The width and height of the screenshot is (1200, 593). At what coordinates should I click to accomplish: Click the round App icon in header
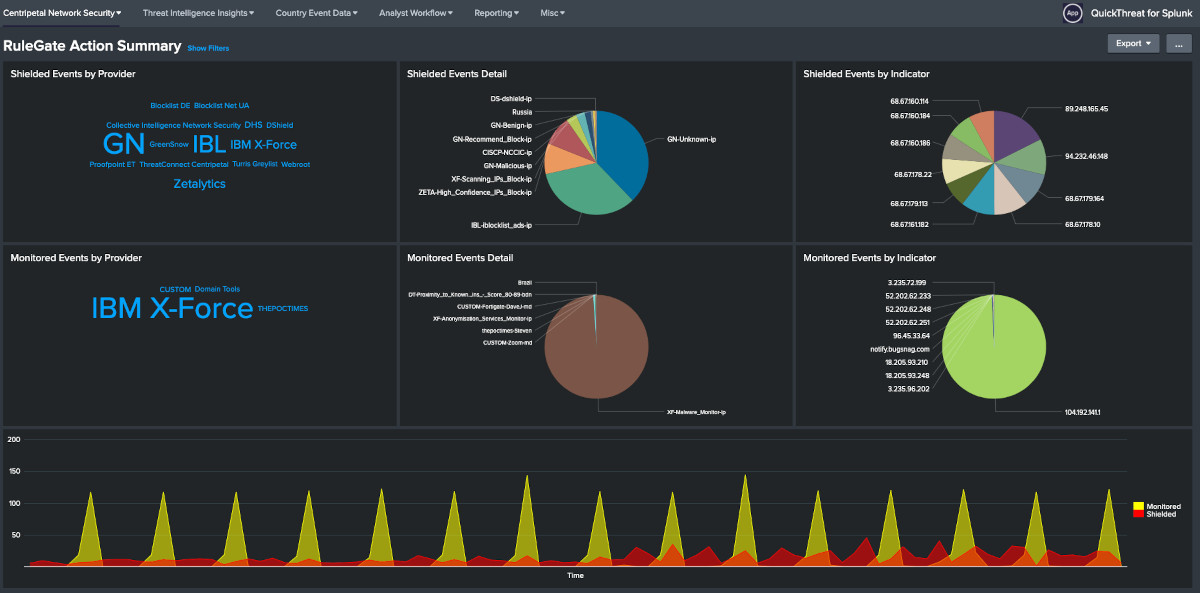pyautogui.click(x=1073, y=13)
